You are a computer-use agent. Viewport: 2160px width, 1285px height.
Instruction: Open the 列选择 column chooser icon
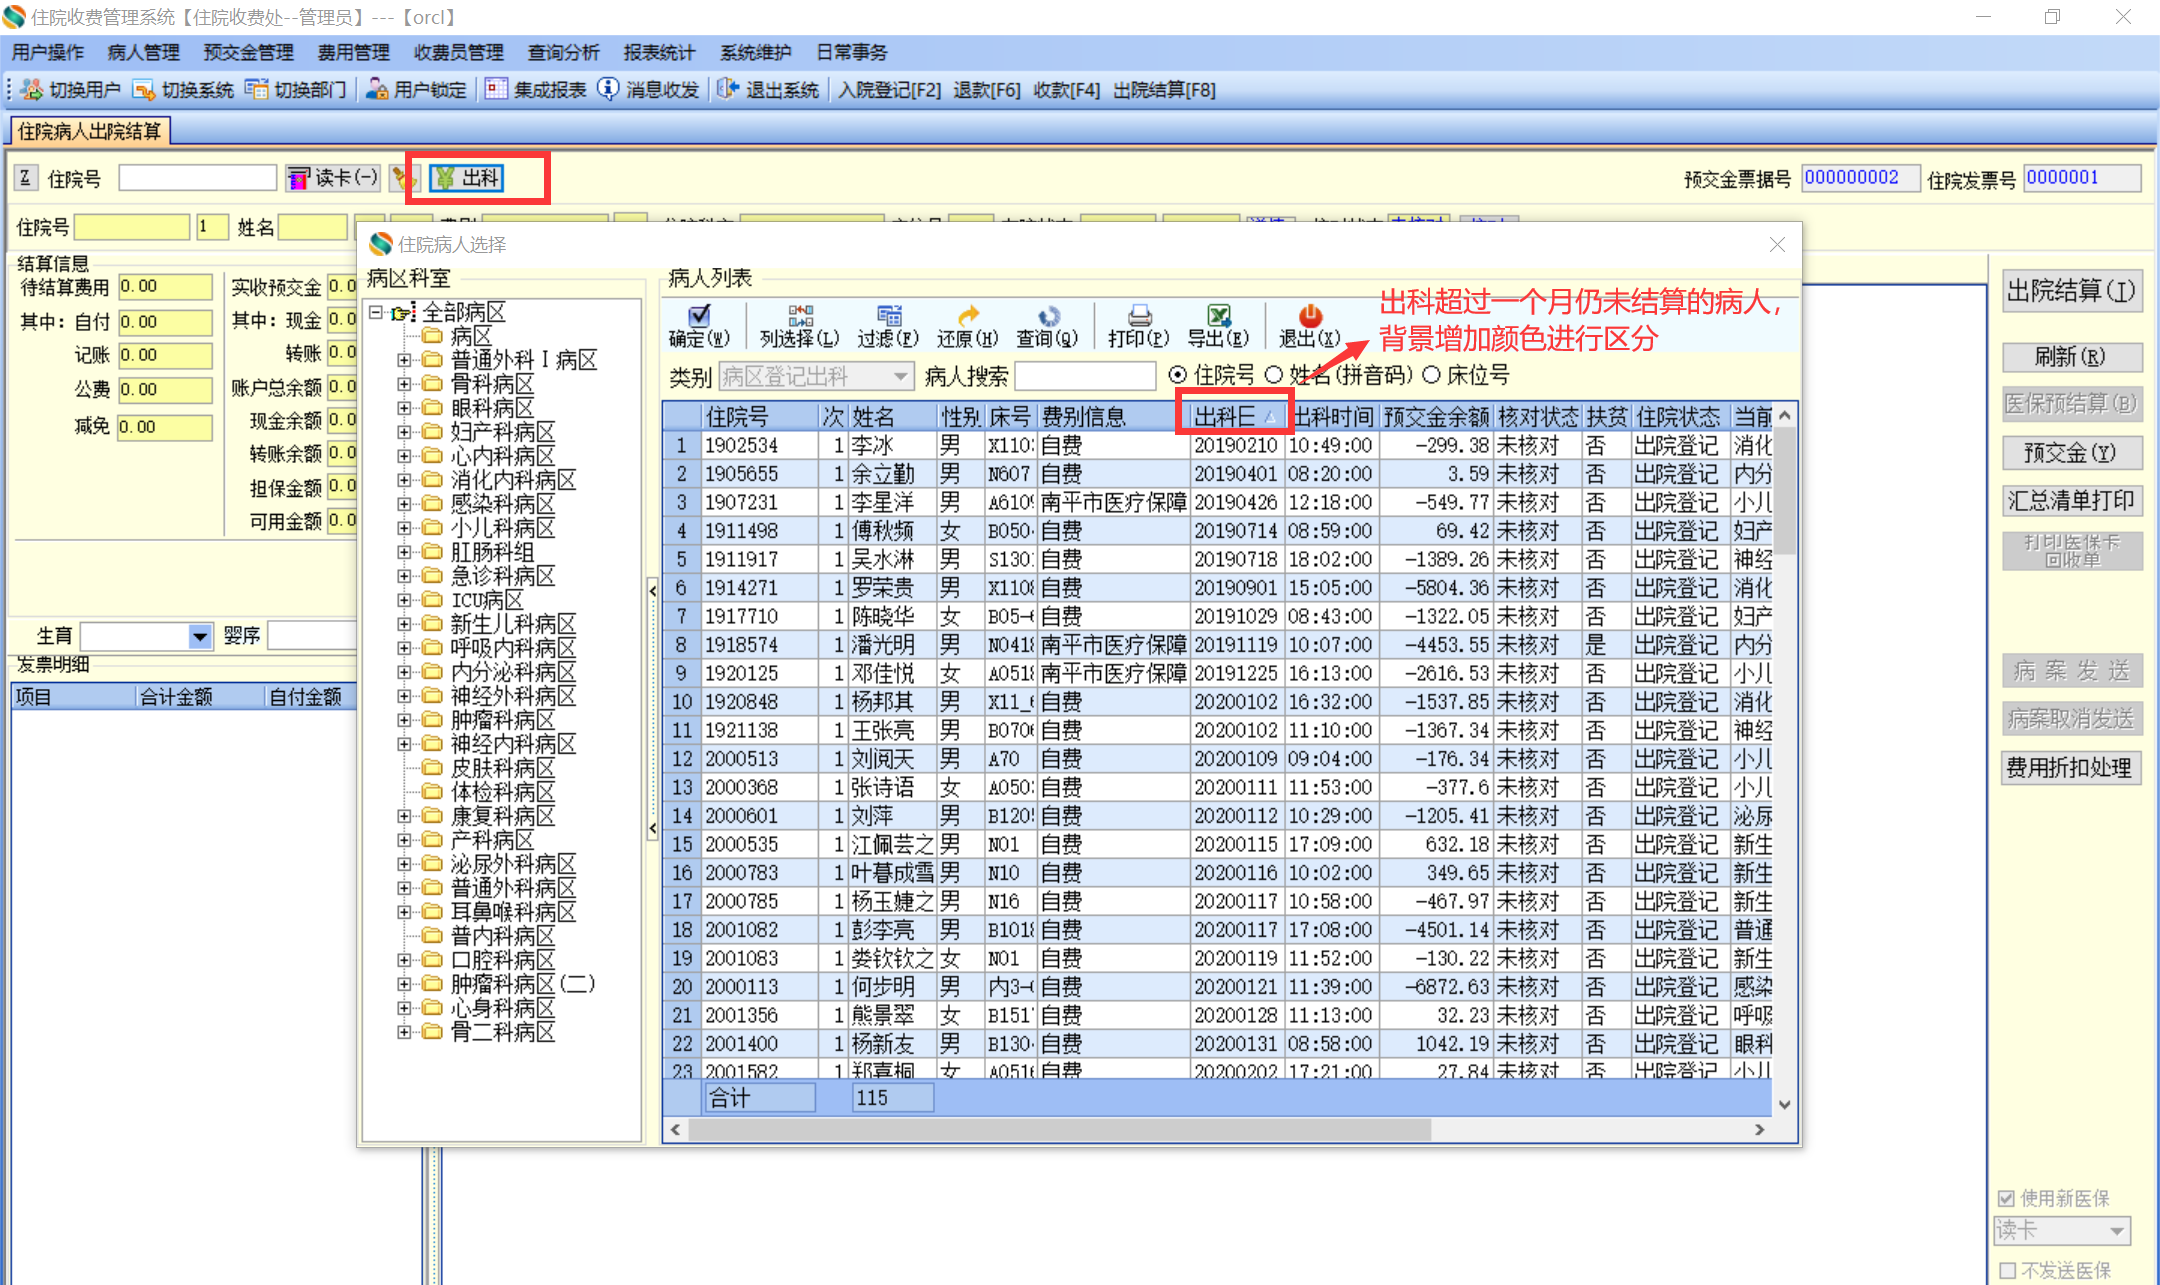(800, 317)
